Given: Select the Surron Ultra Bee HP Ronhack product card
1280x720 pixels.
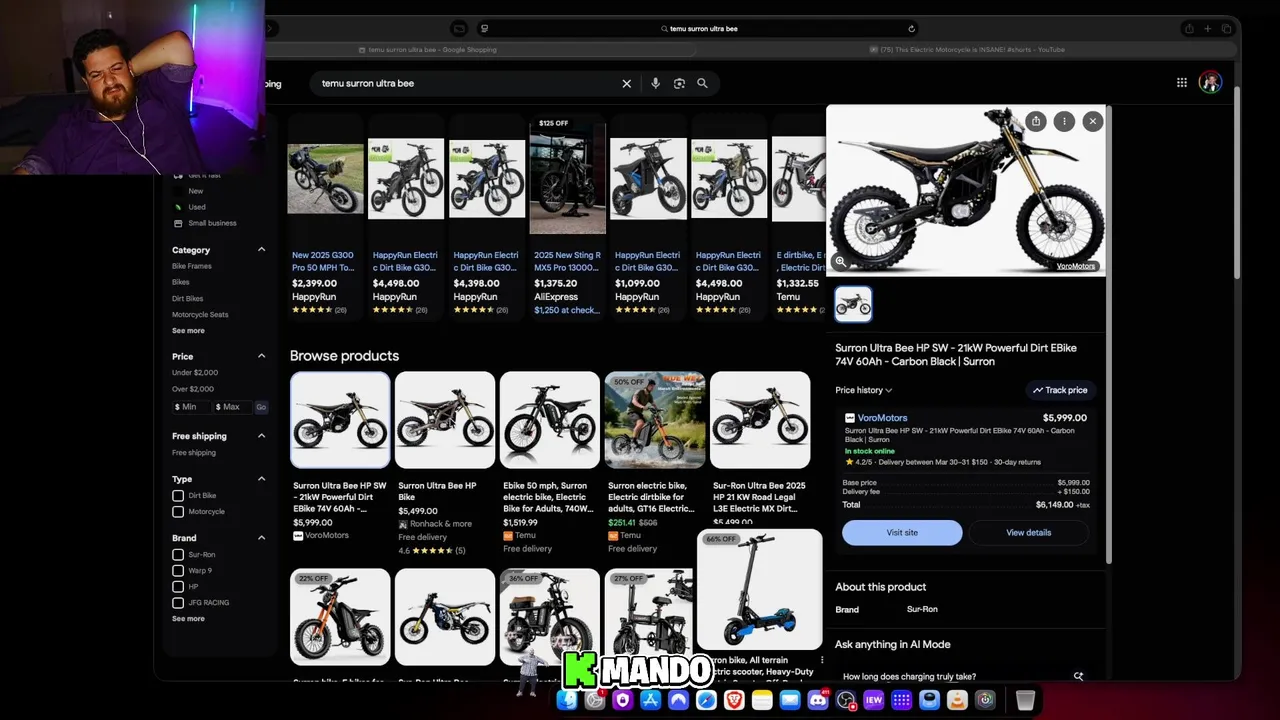Looking at the screenshot, I should click(445, 465).
